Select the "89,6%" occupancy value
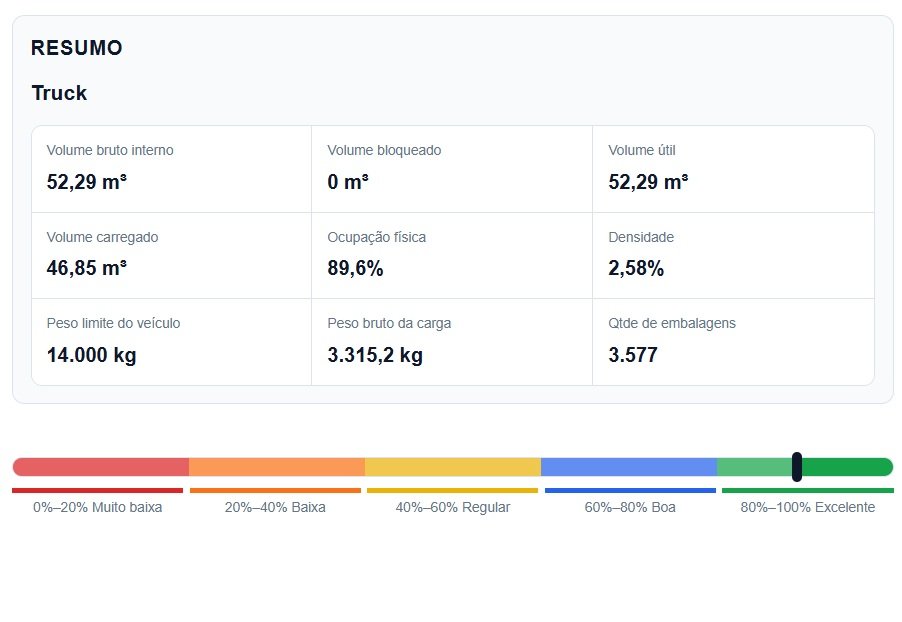 (x=356, y=268)
